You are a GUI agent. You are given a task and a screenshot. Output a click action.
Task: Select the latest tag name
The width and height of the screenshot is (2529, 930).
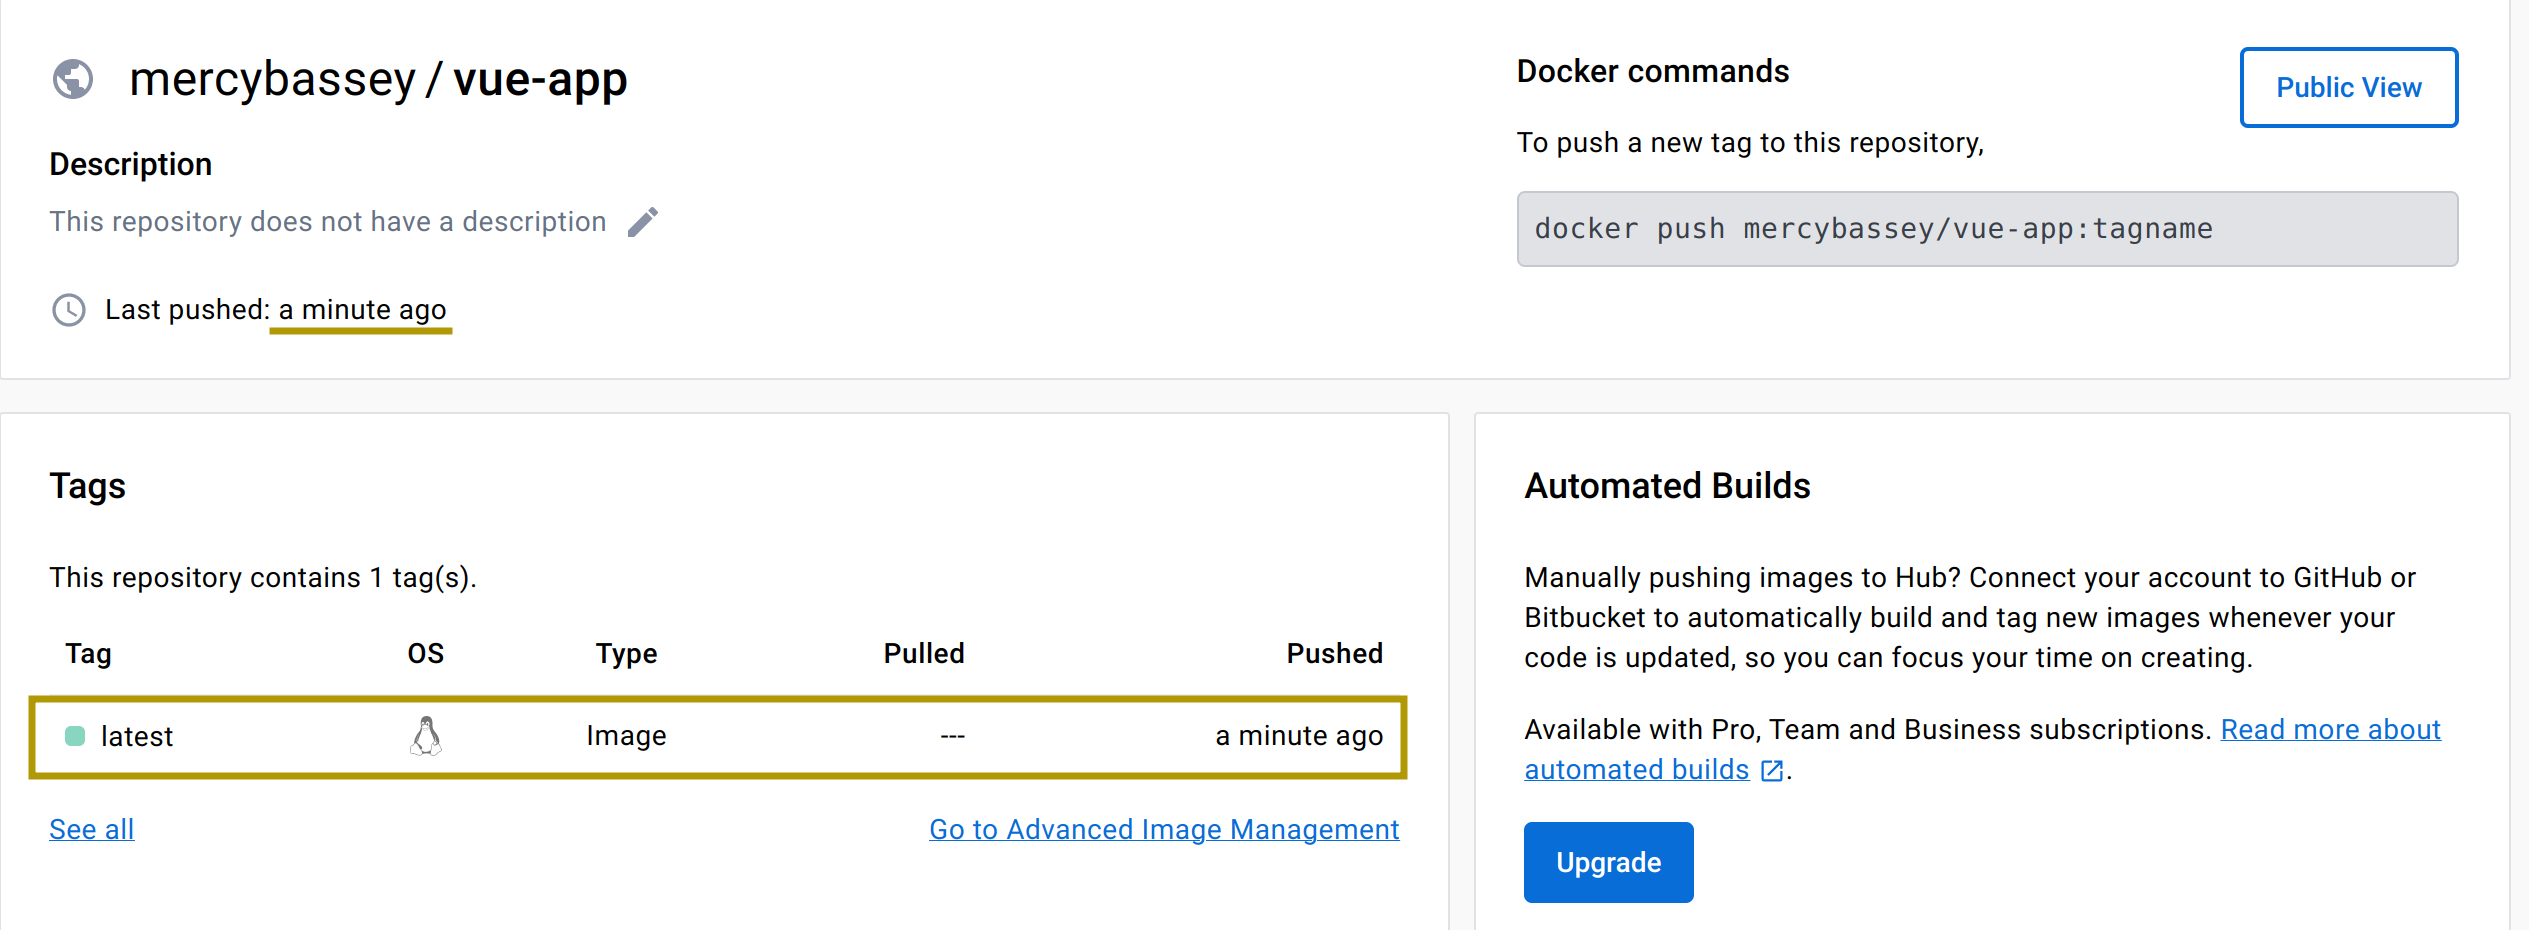pos(137,736)
